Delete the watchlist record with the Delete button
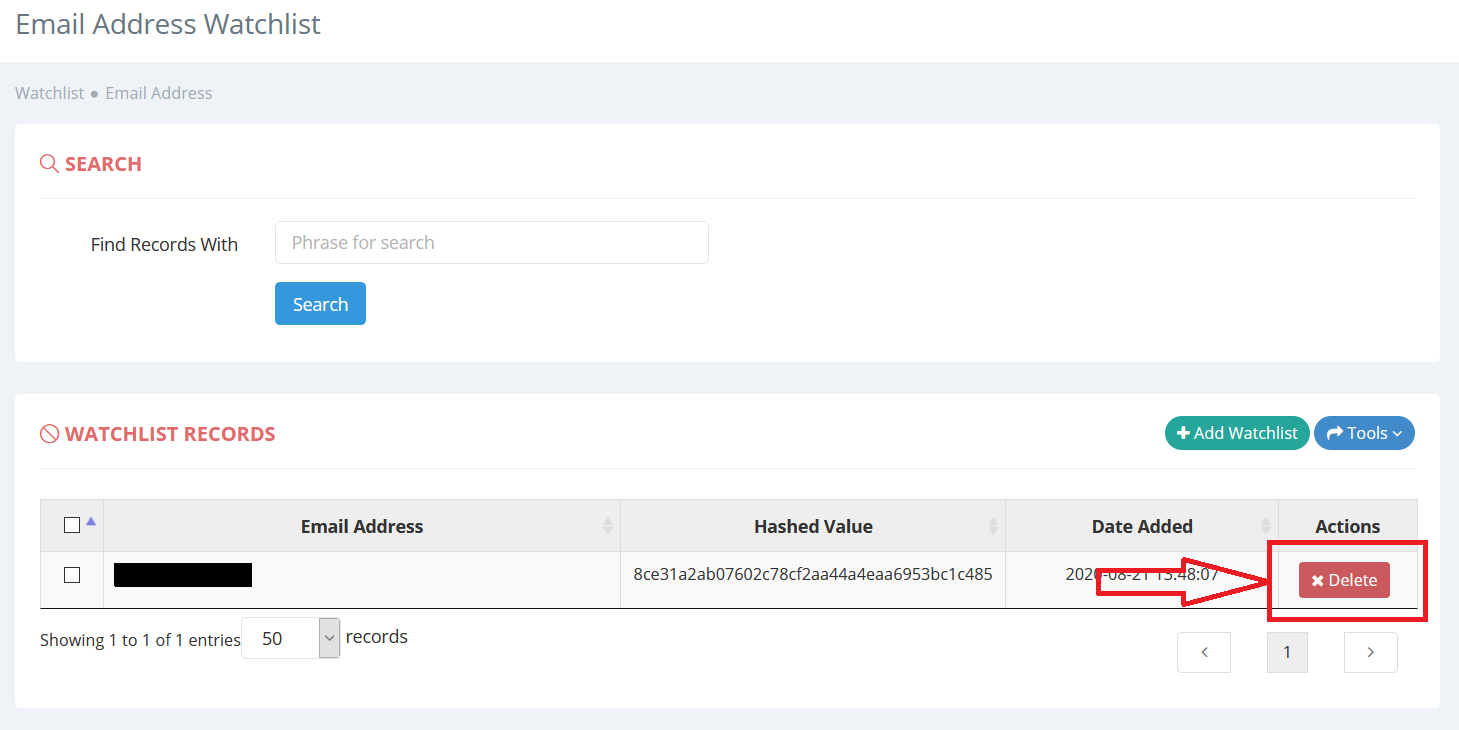This screenshot has height=730, width=1459. [1344, 579]
